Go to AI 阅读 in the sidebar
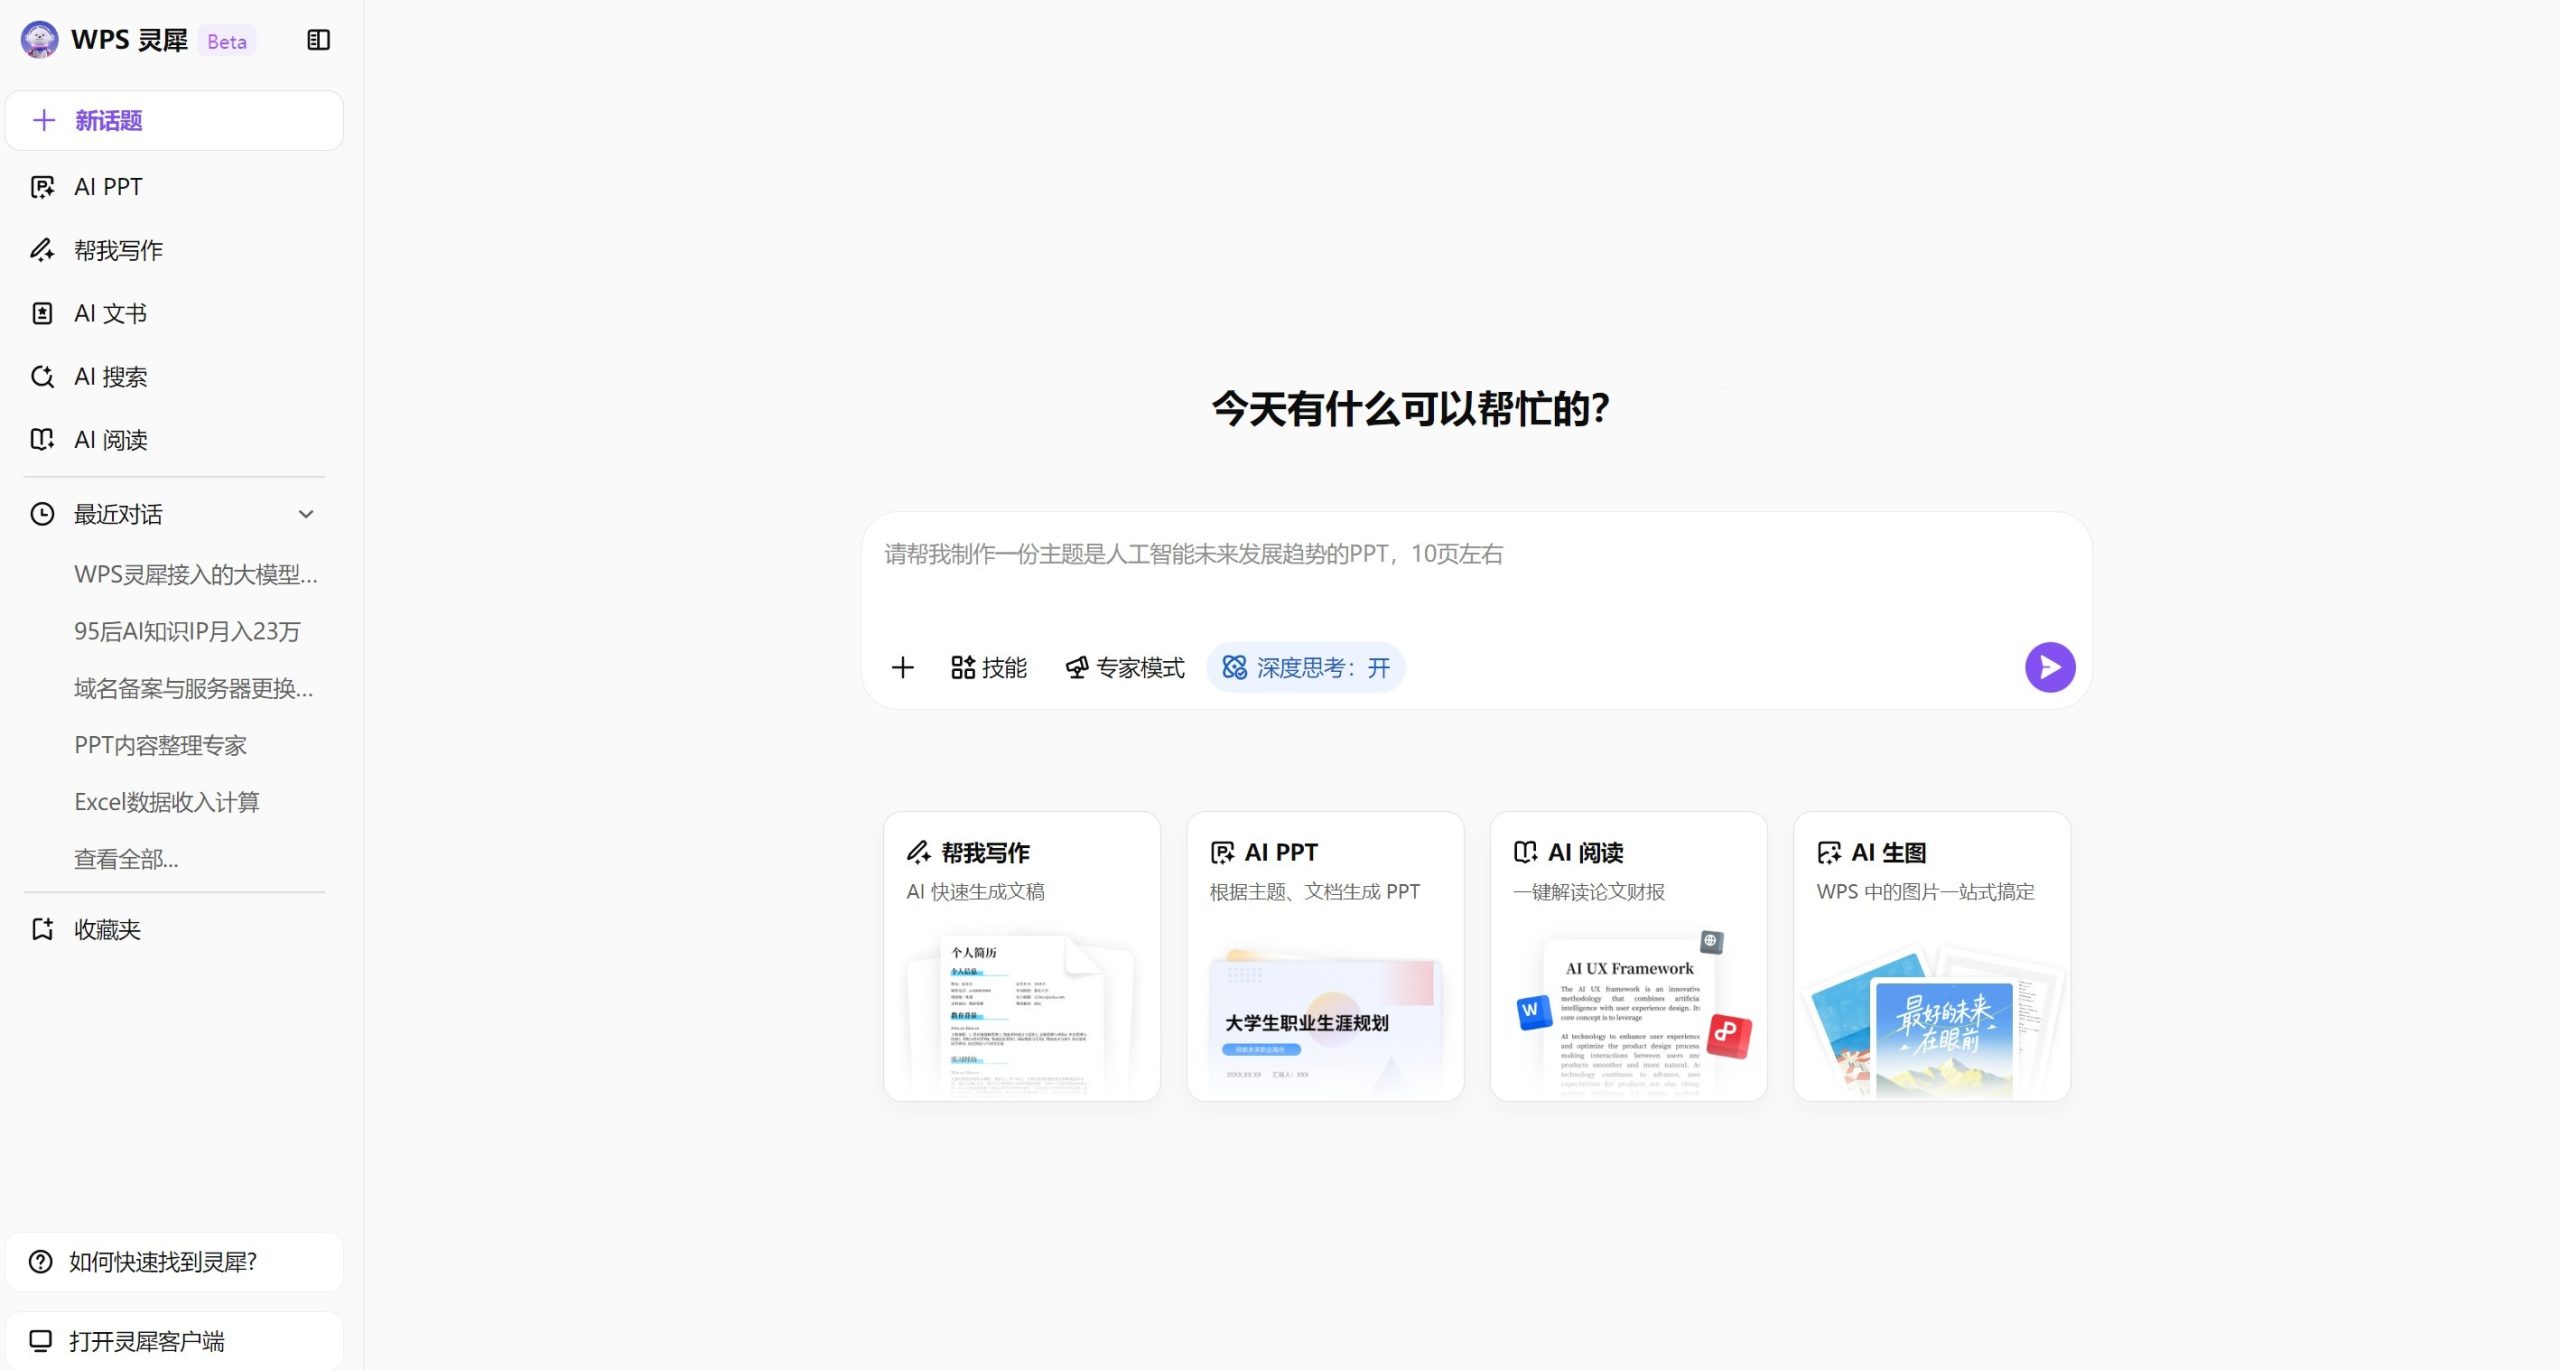Viewport: 2560px width, 1370px height. click(x=174, y=440)
